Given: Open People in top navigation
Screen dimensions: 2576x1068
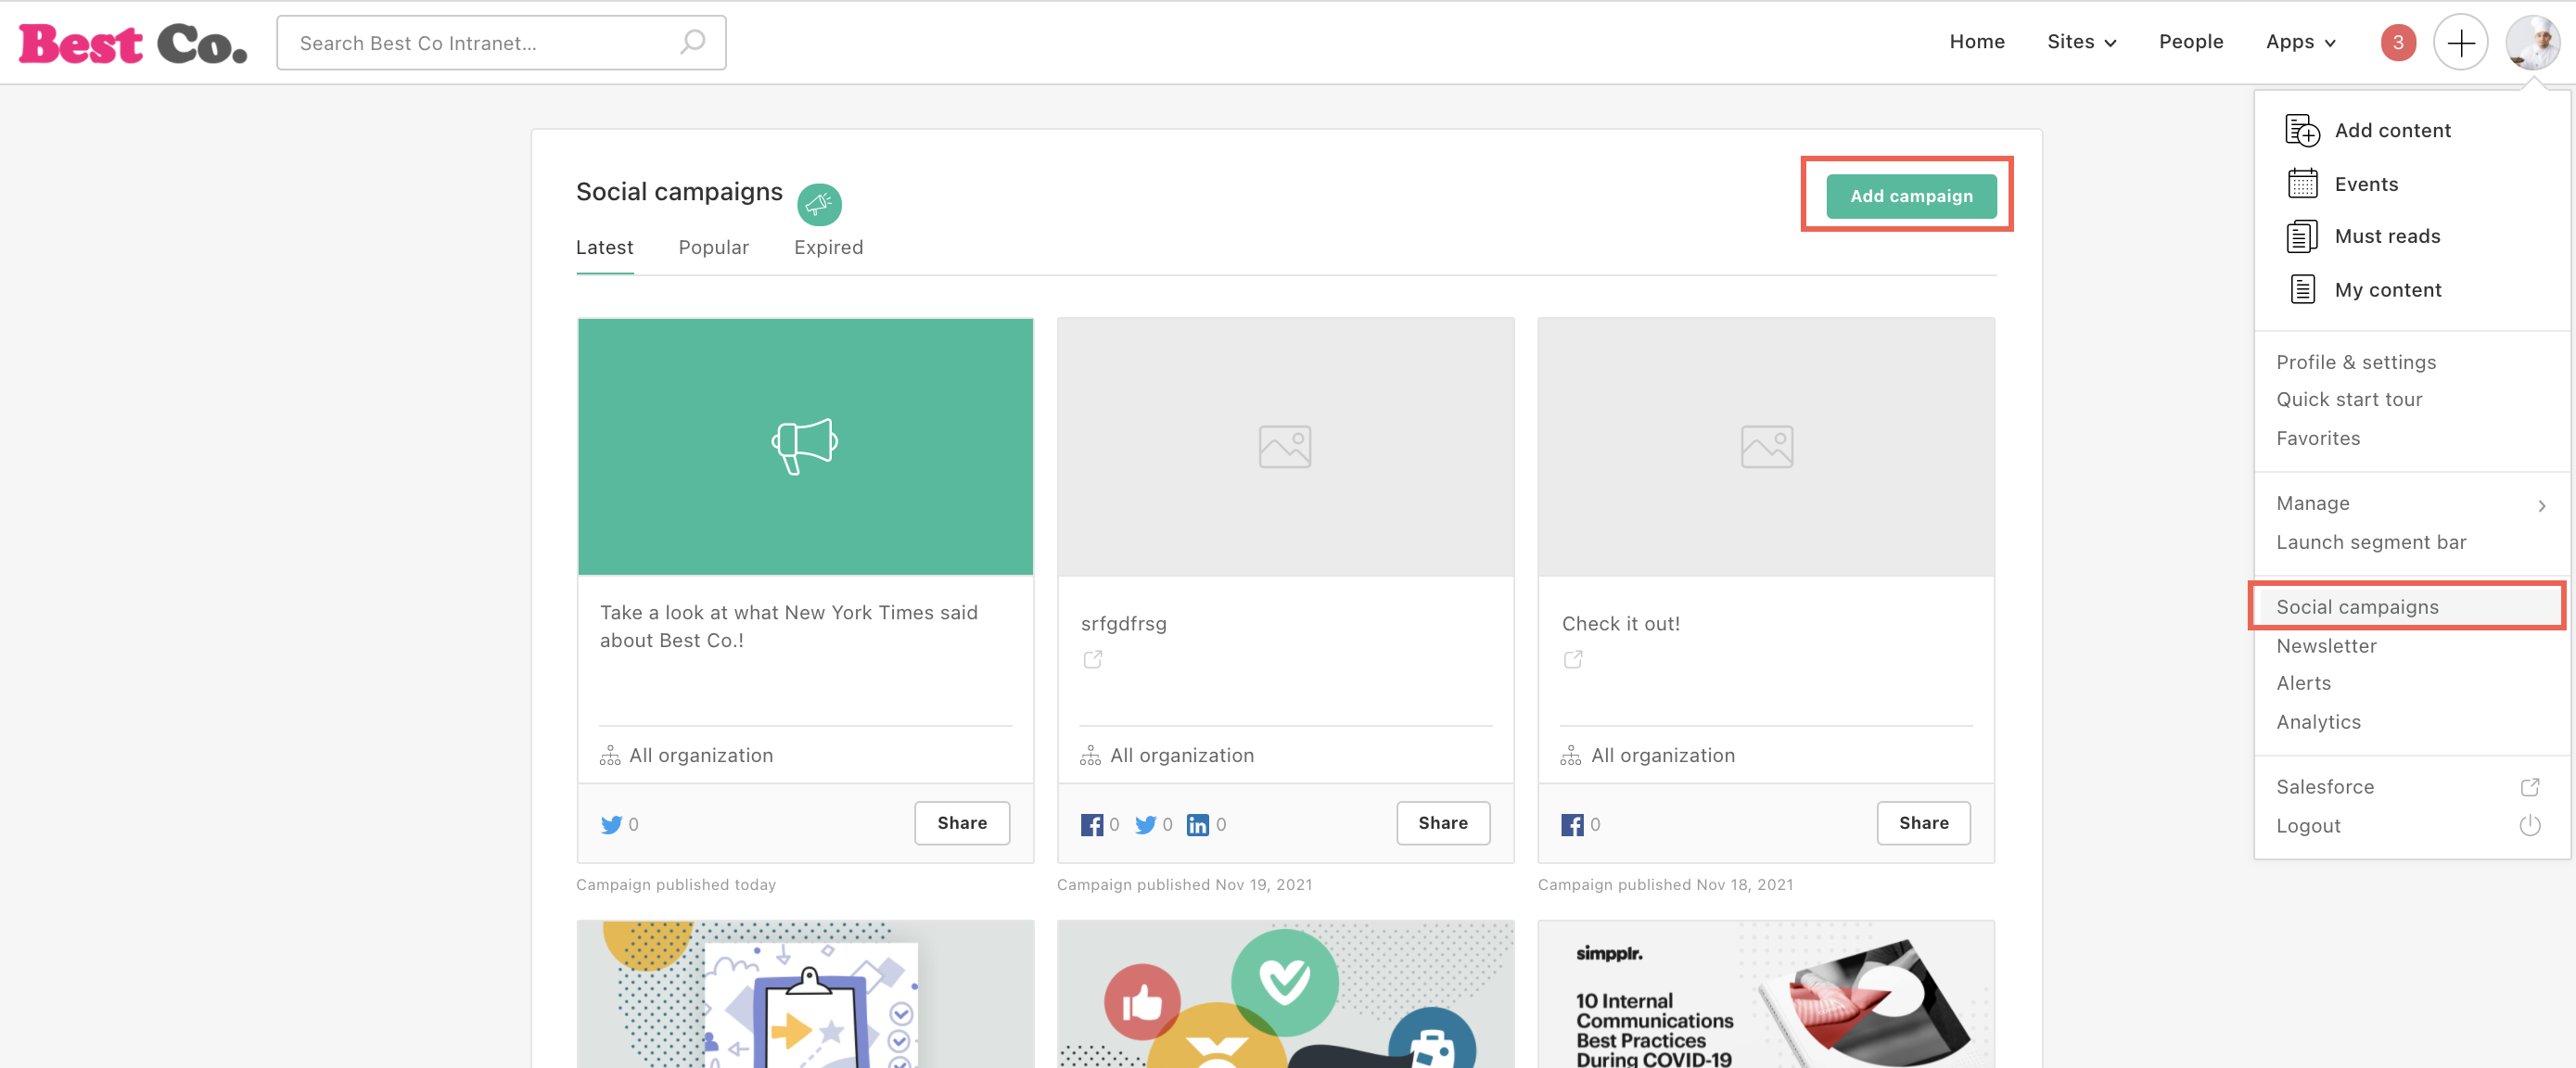Looking at the screenshot, I should point(2190,42).
